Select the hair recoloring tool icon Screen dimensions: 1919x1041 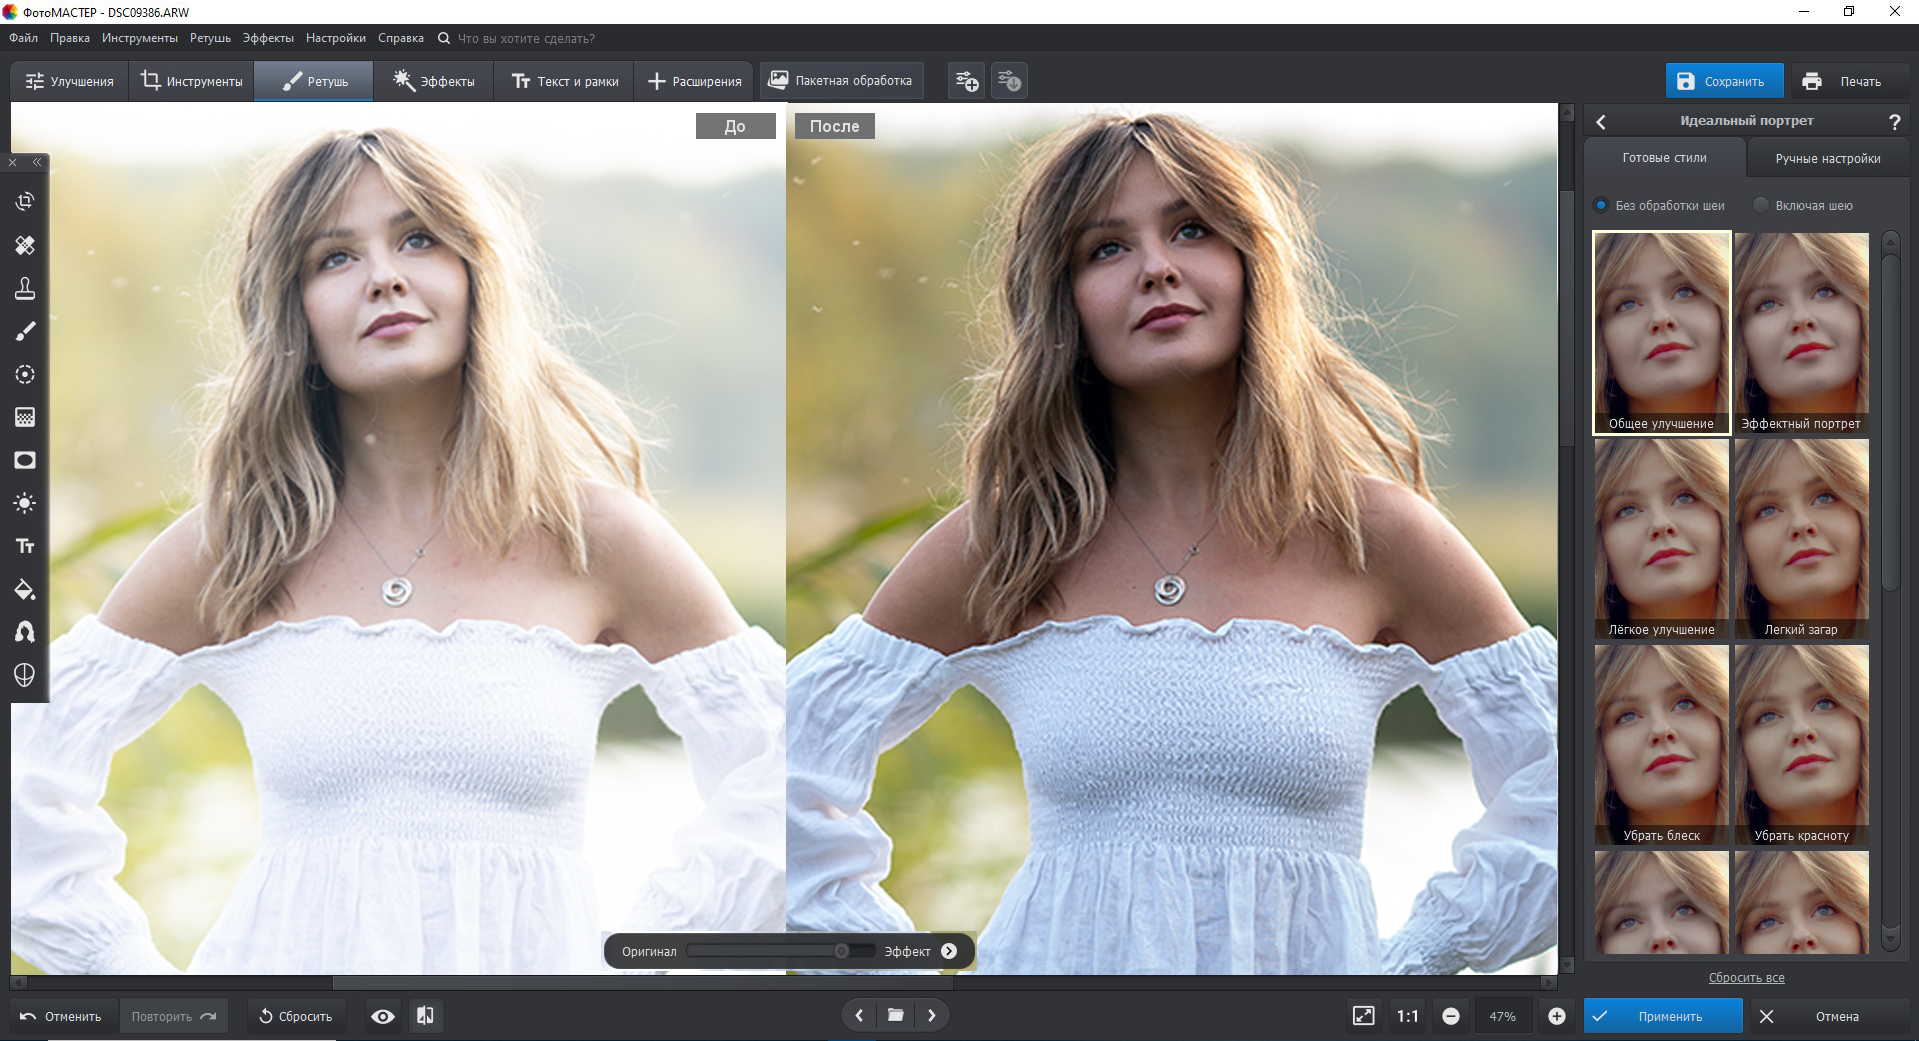(25, 632)
